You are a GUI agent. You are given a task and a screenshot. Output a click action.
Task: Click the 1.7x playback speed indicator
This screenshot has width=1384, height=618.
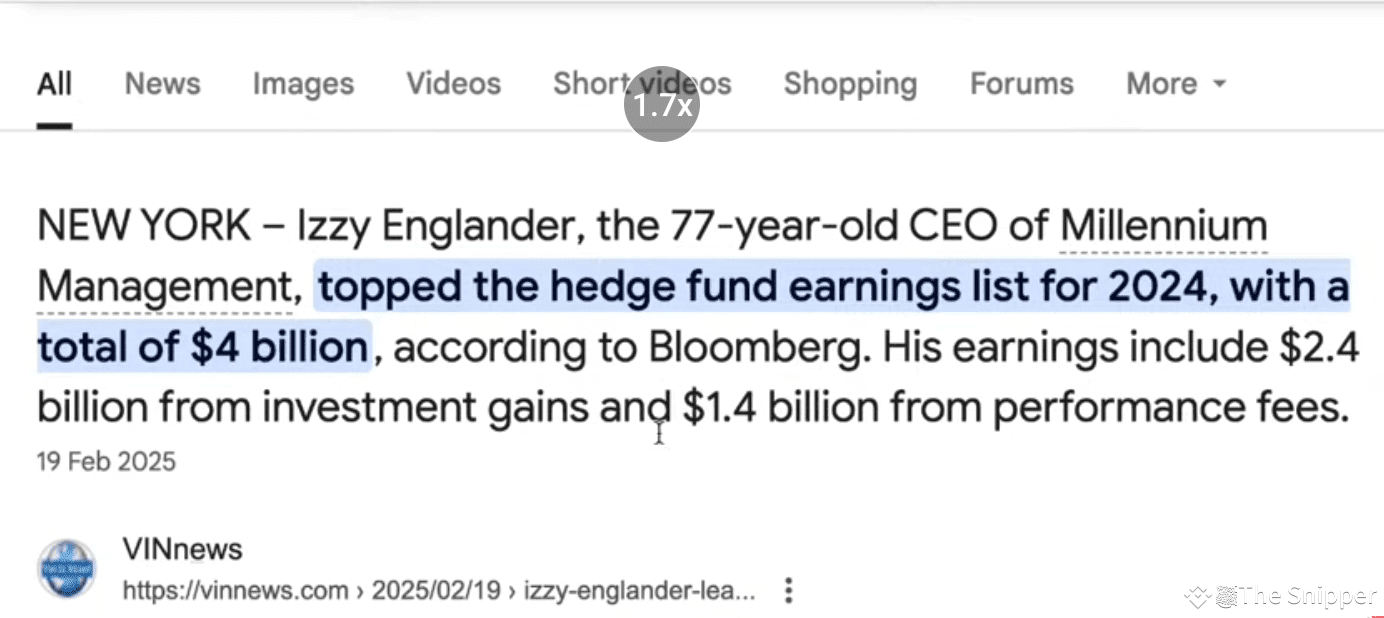(x=661, y=103)
